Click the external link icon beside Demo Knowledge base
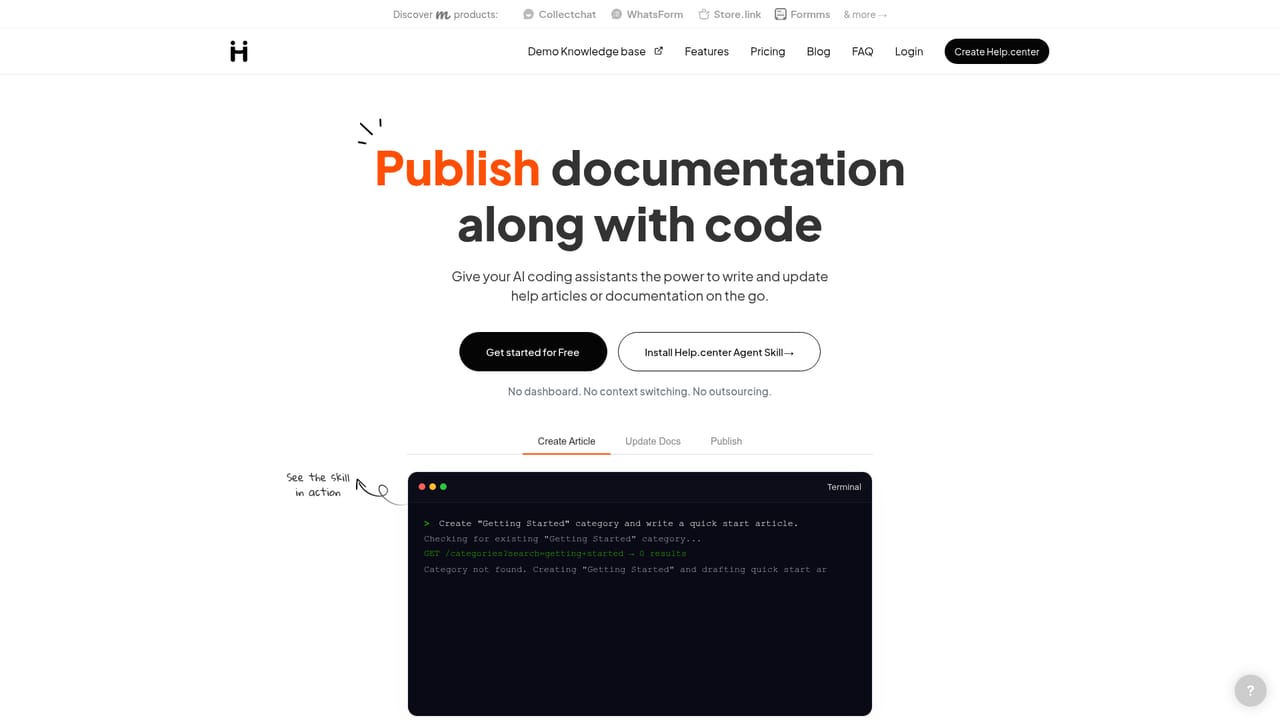Image resolution: width=1280 pixels, height=720 pixels. point(658,51)
